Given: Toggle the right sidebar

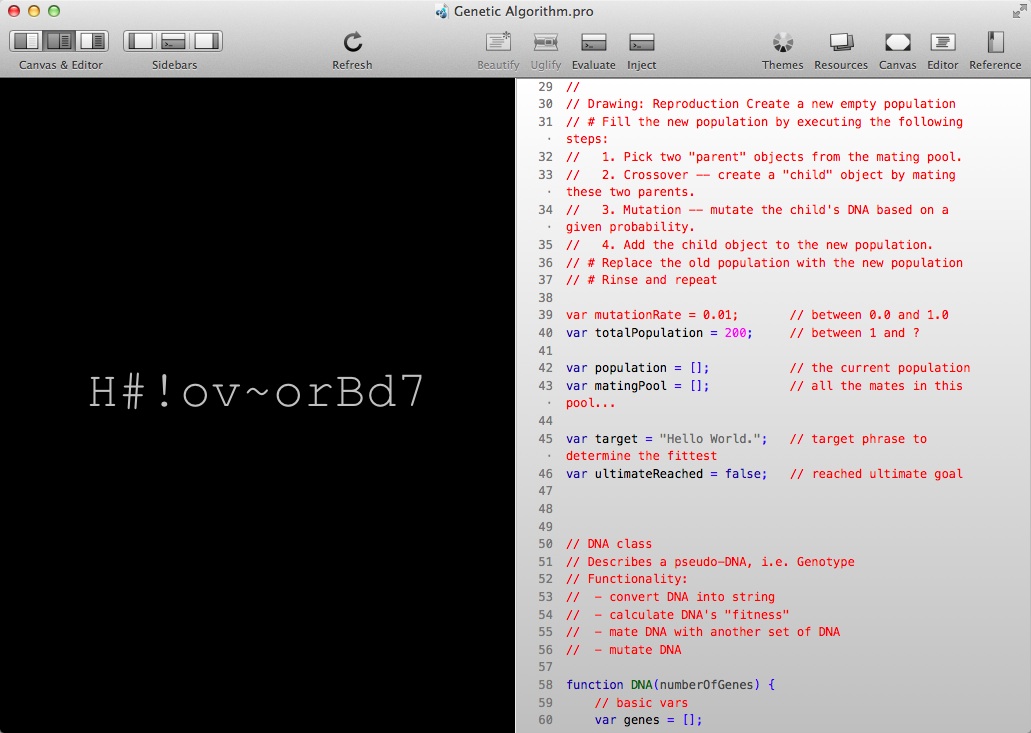Looking at the screenshot, I should pyautogui.click(x=206, y=41).
